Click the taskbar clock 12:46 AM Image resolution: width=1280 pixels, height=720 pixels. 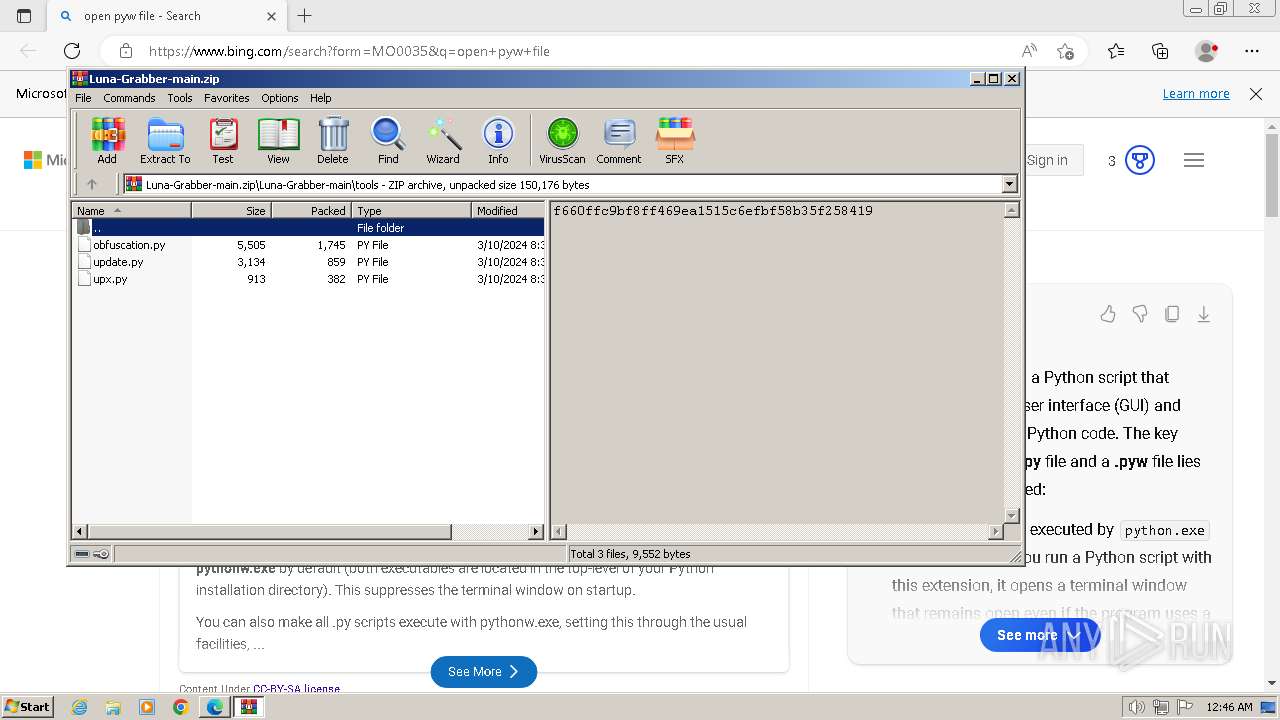point(1230,707)
